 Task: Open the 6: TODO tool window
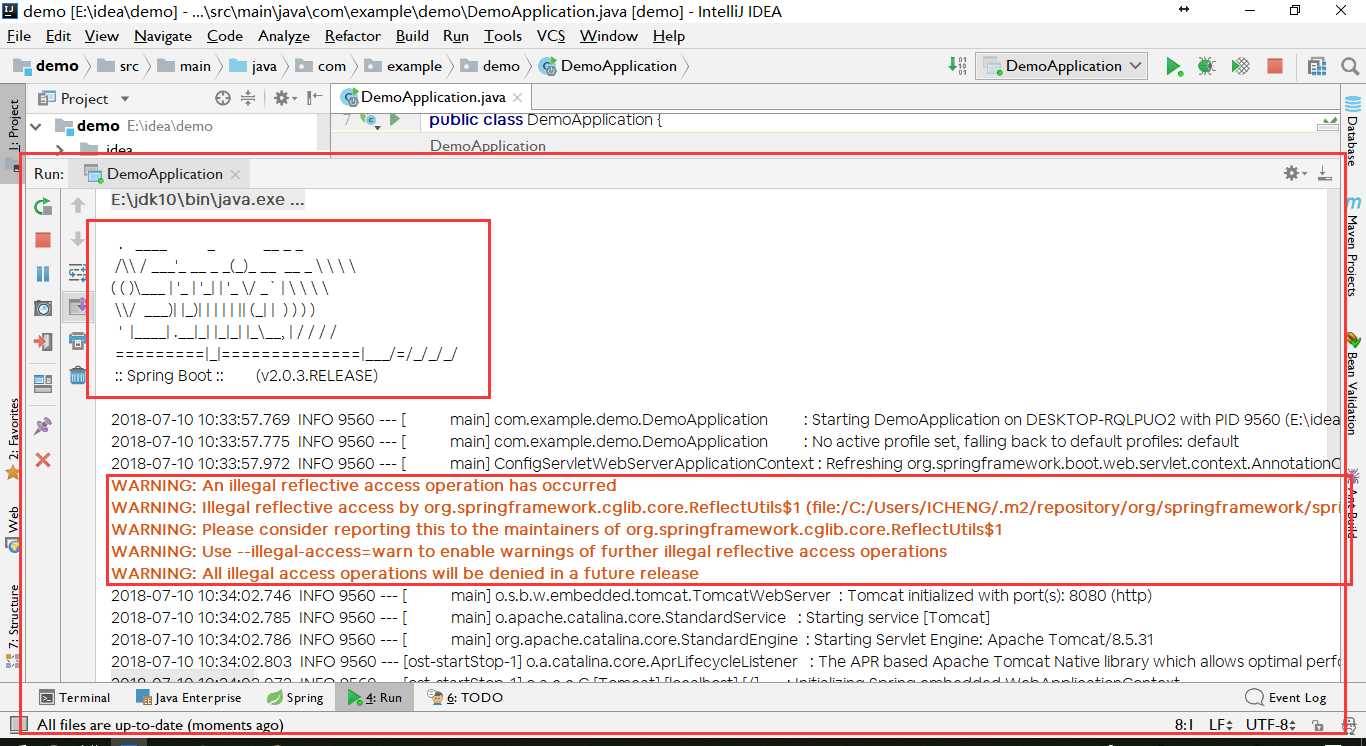pyautogui.click(x=465, y=698)
